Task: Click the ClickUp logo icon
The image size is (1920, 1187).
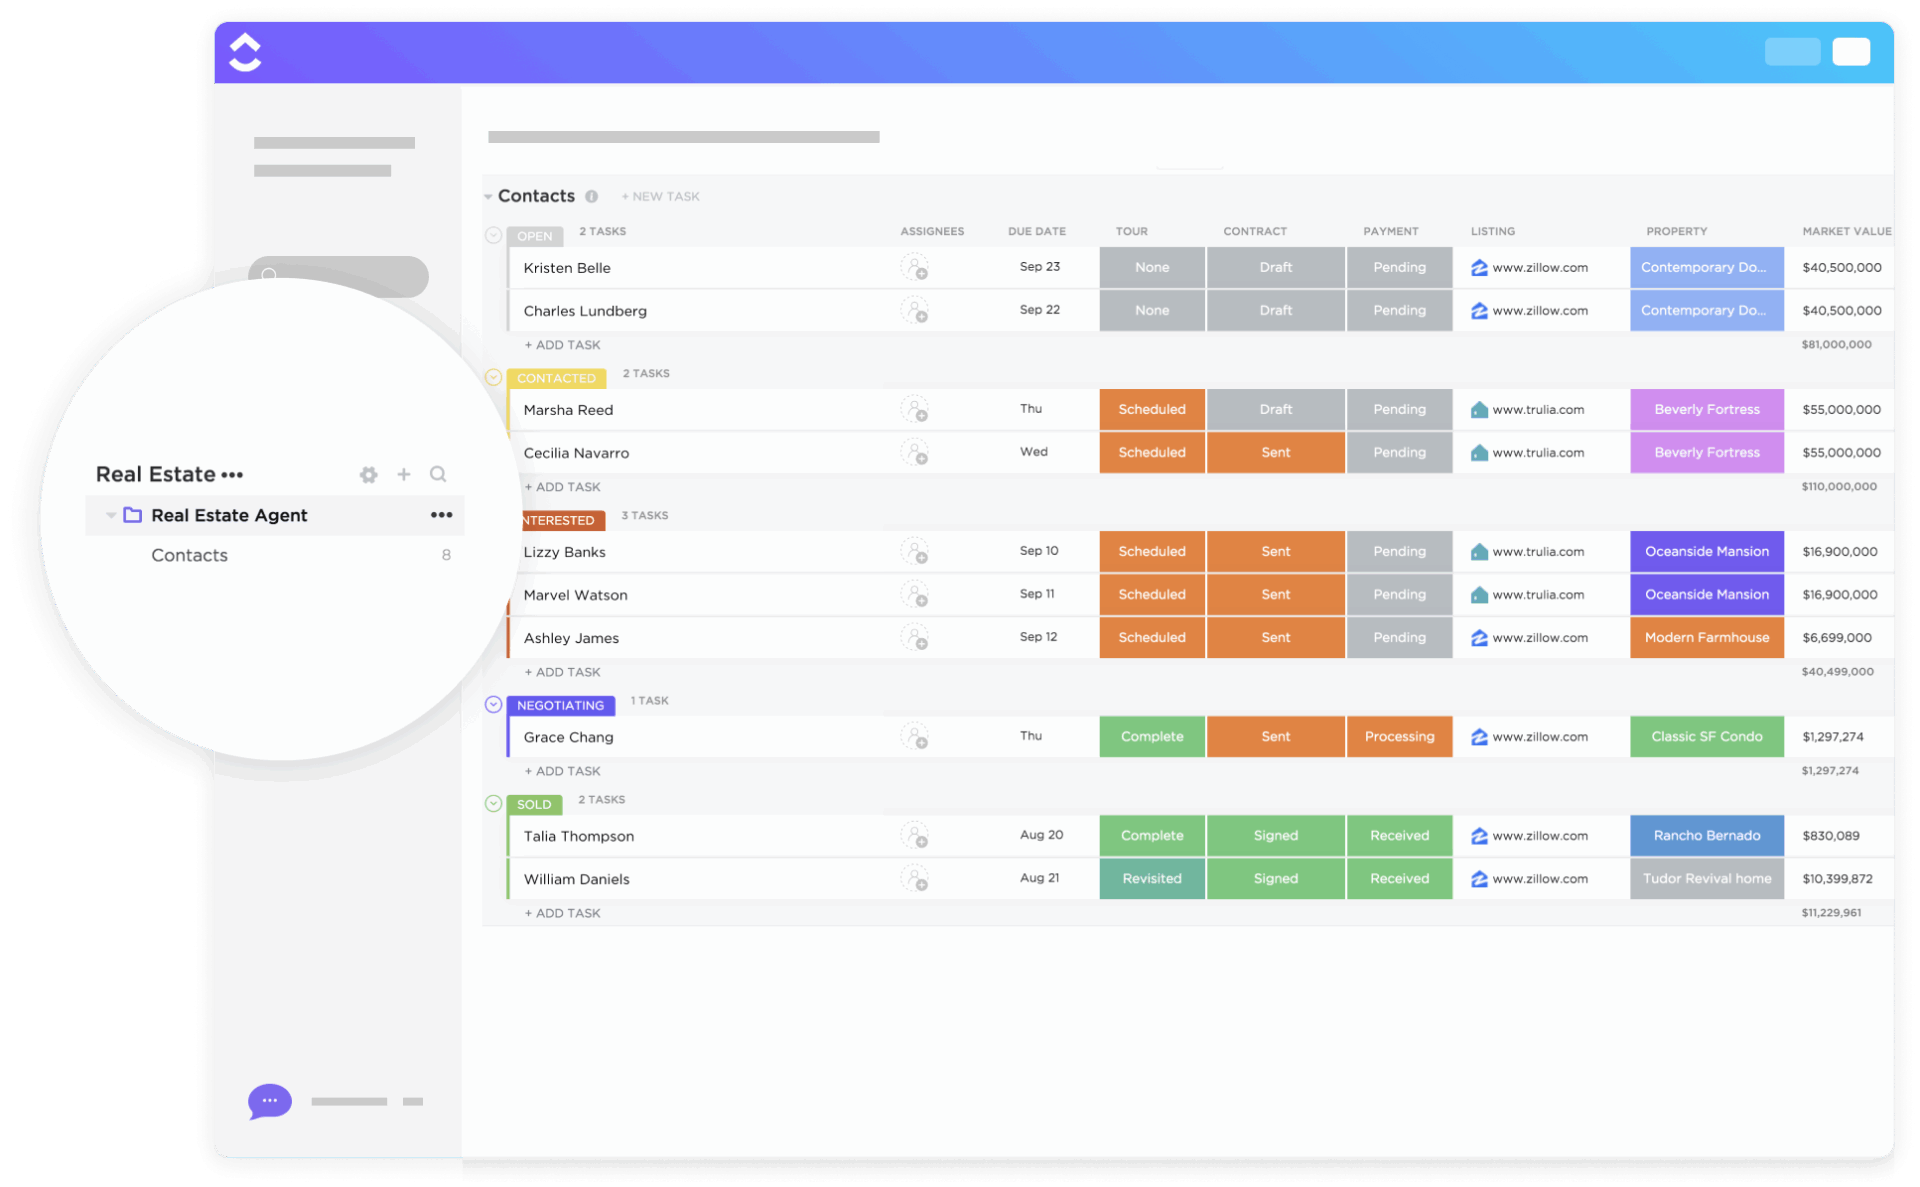Action: tap(245, 52)
